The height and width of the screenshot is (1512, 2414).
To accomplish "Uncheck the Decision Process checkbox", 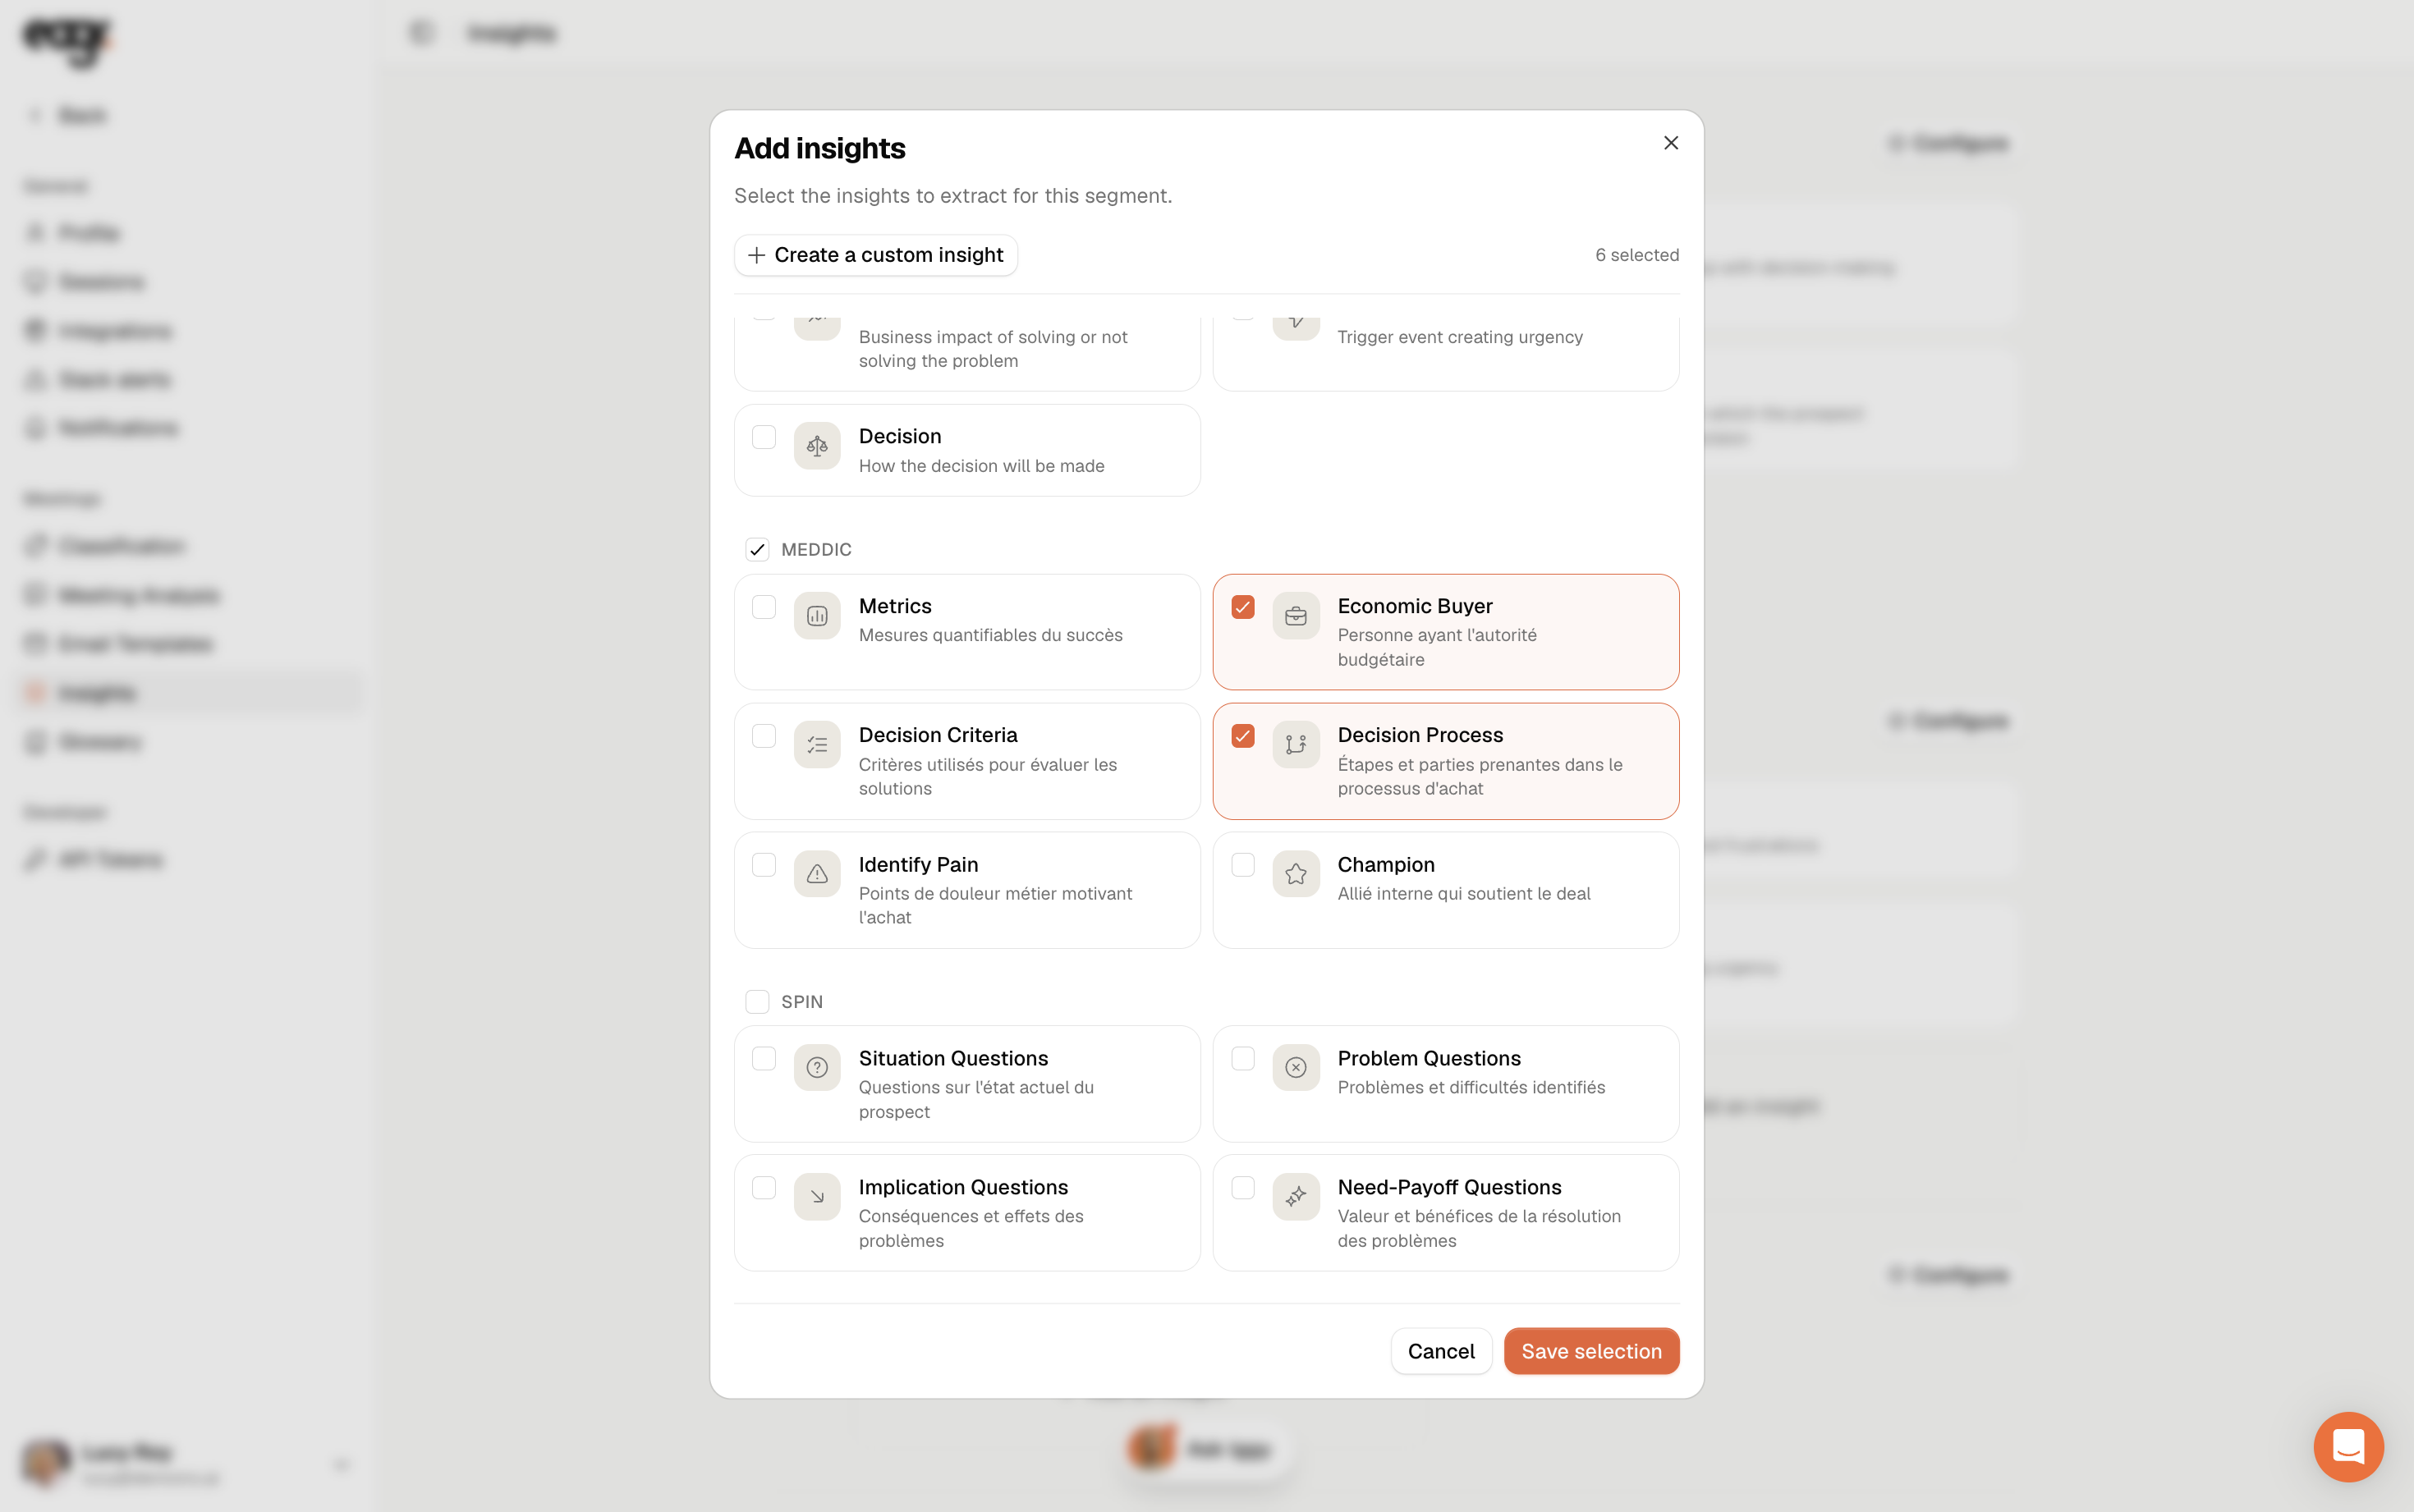I will [1243, 736].
